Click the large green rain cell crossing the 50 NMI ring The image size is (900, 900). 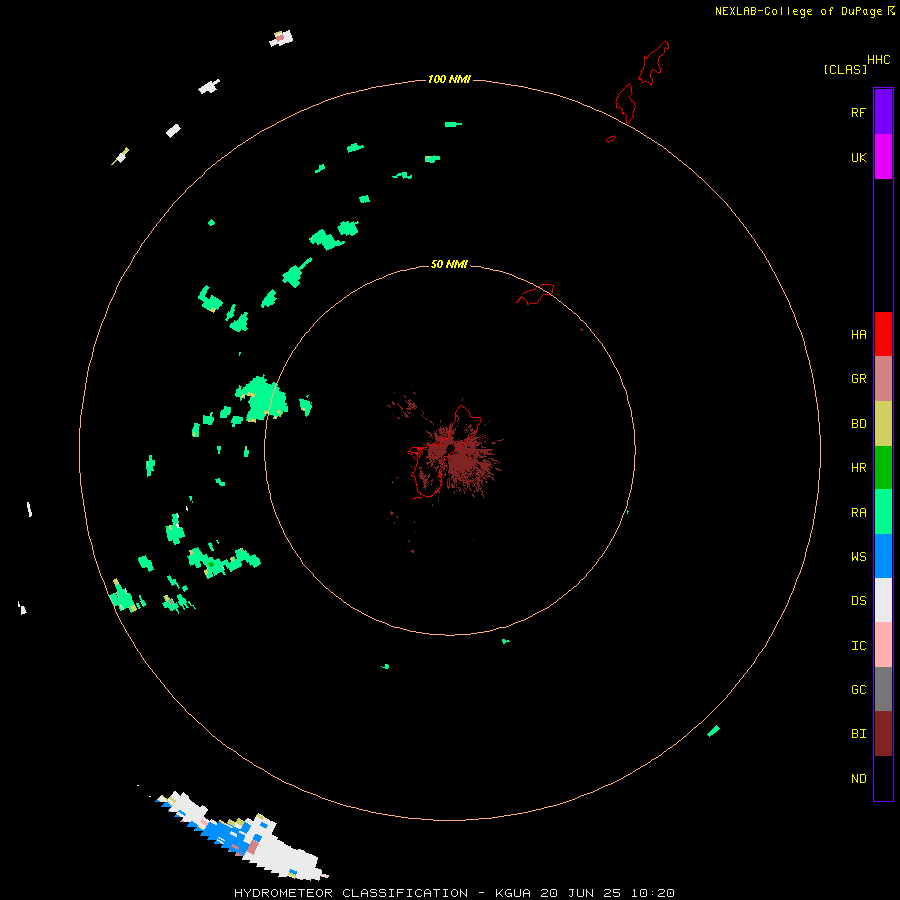(262, 398)
